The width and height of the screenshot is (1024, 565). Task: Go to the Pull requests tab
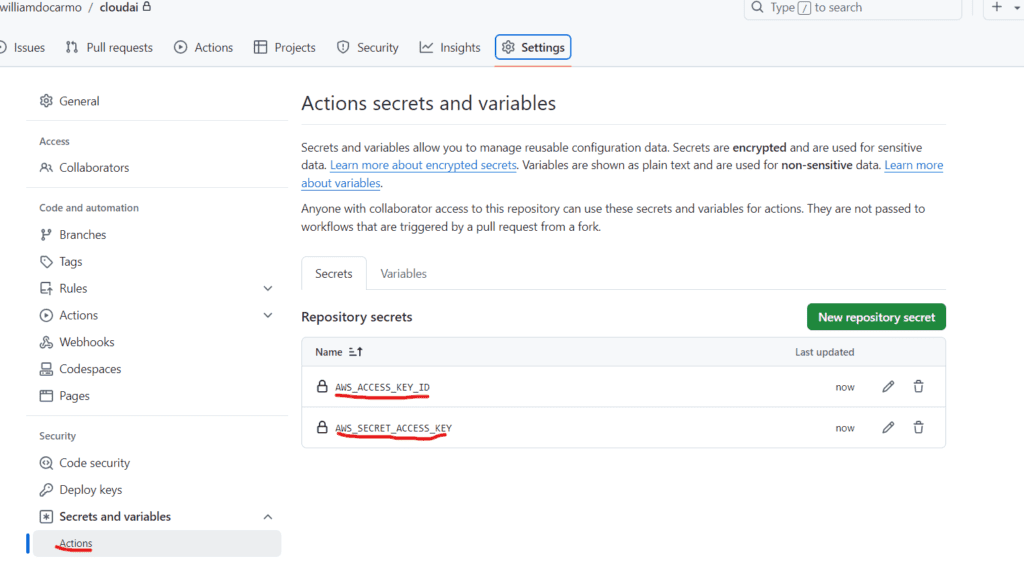(x=110, y=47)
